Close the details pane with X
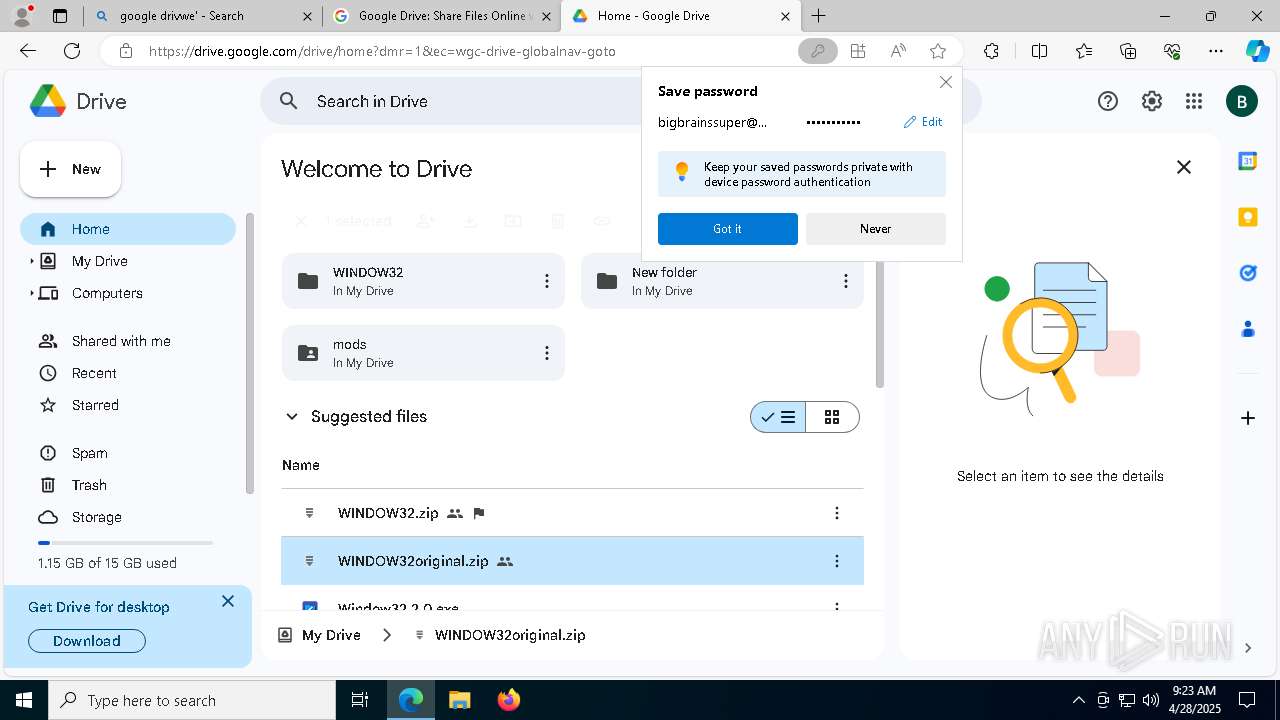 click(x=1184, y=168)
